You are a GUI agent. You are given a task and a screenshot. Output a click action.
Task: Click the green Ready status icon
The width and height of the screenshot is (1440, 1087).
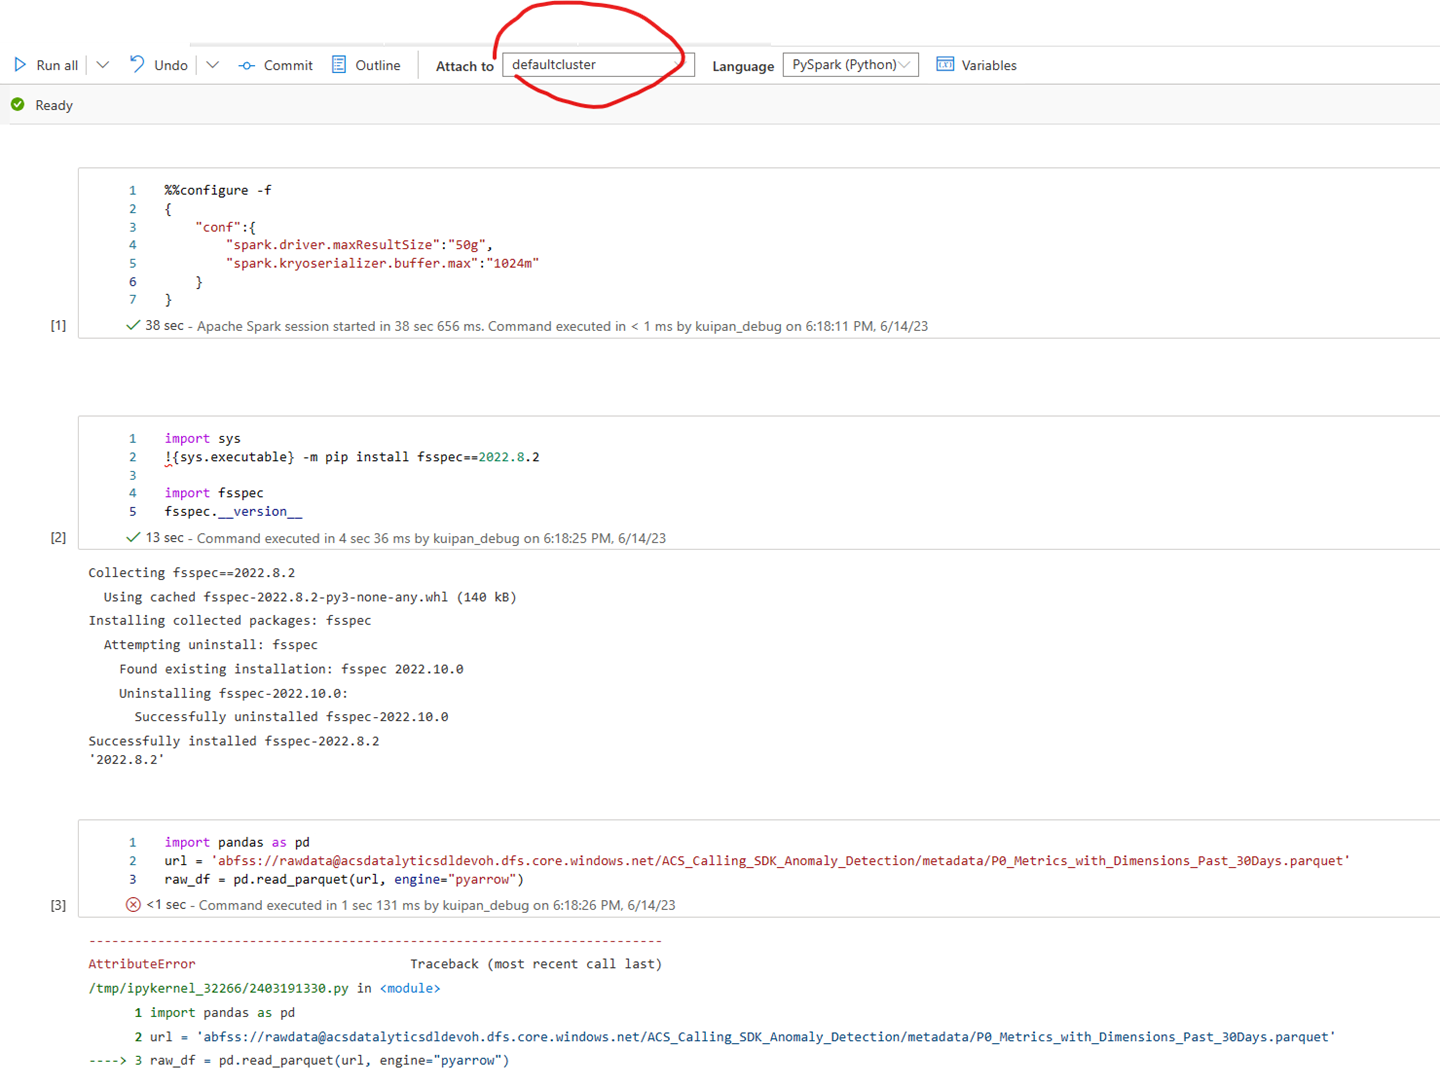point(18,104)
